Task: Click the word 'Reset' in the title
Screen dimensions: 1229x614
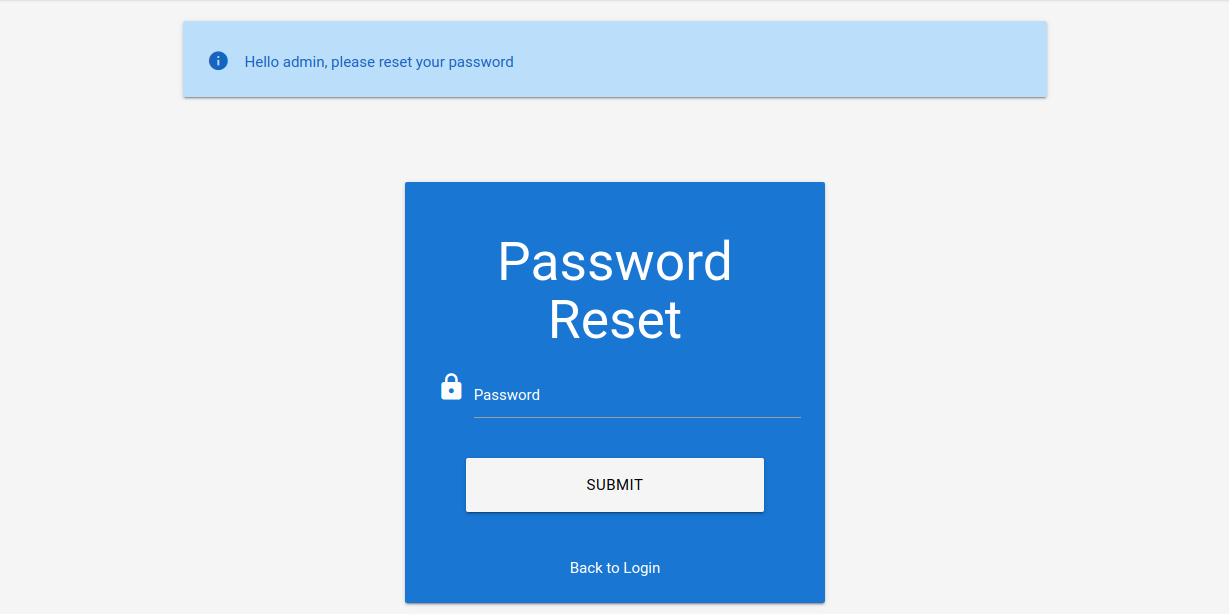Action: [614, 320]
